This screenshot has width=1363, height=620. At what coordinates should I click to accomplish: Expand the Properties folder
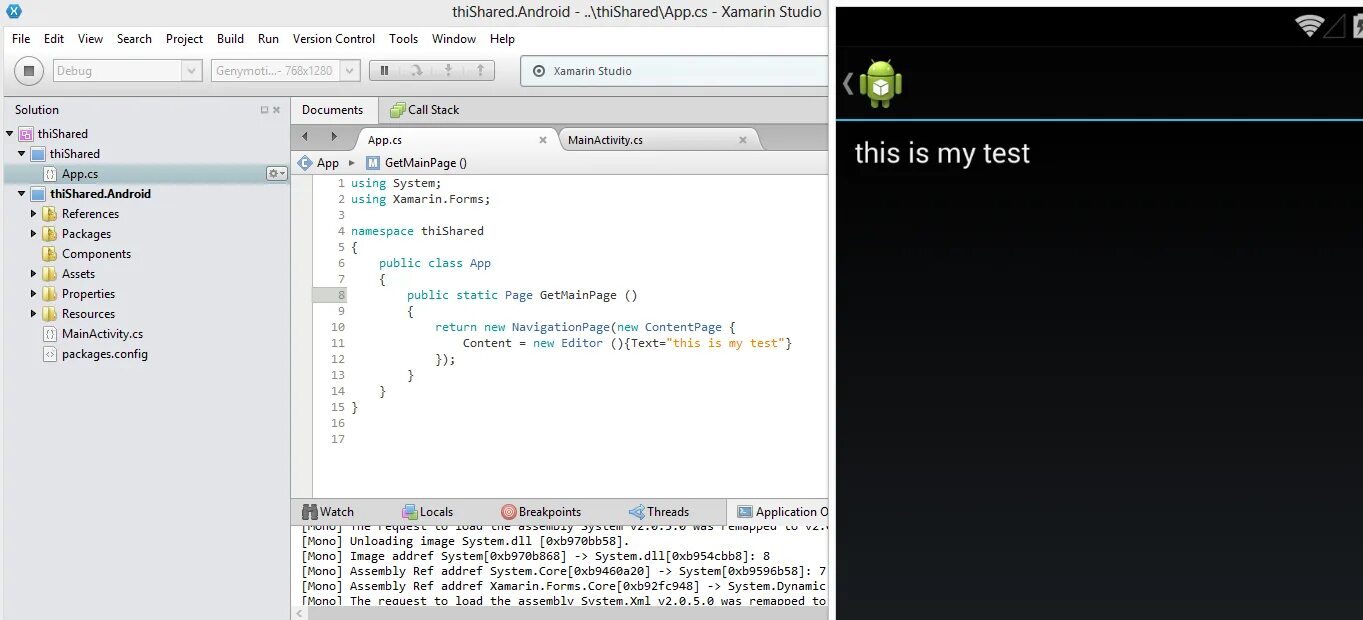click(33, 294)
